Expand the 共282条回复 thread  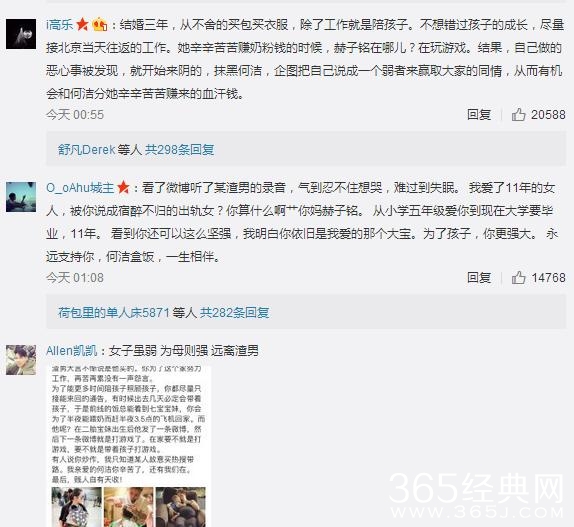coord(234,312)
